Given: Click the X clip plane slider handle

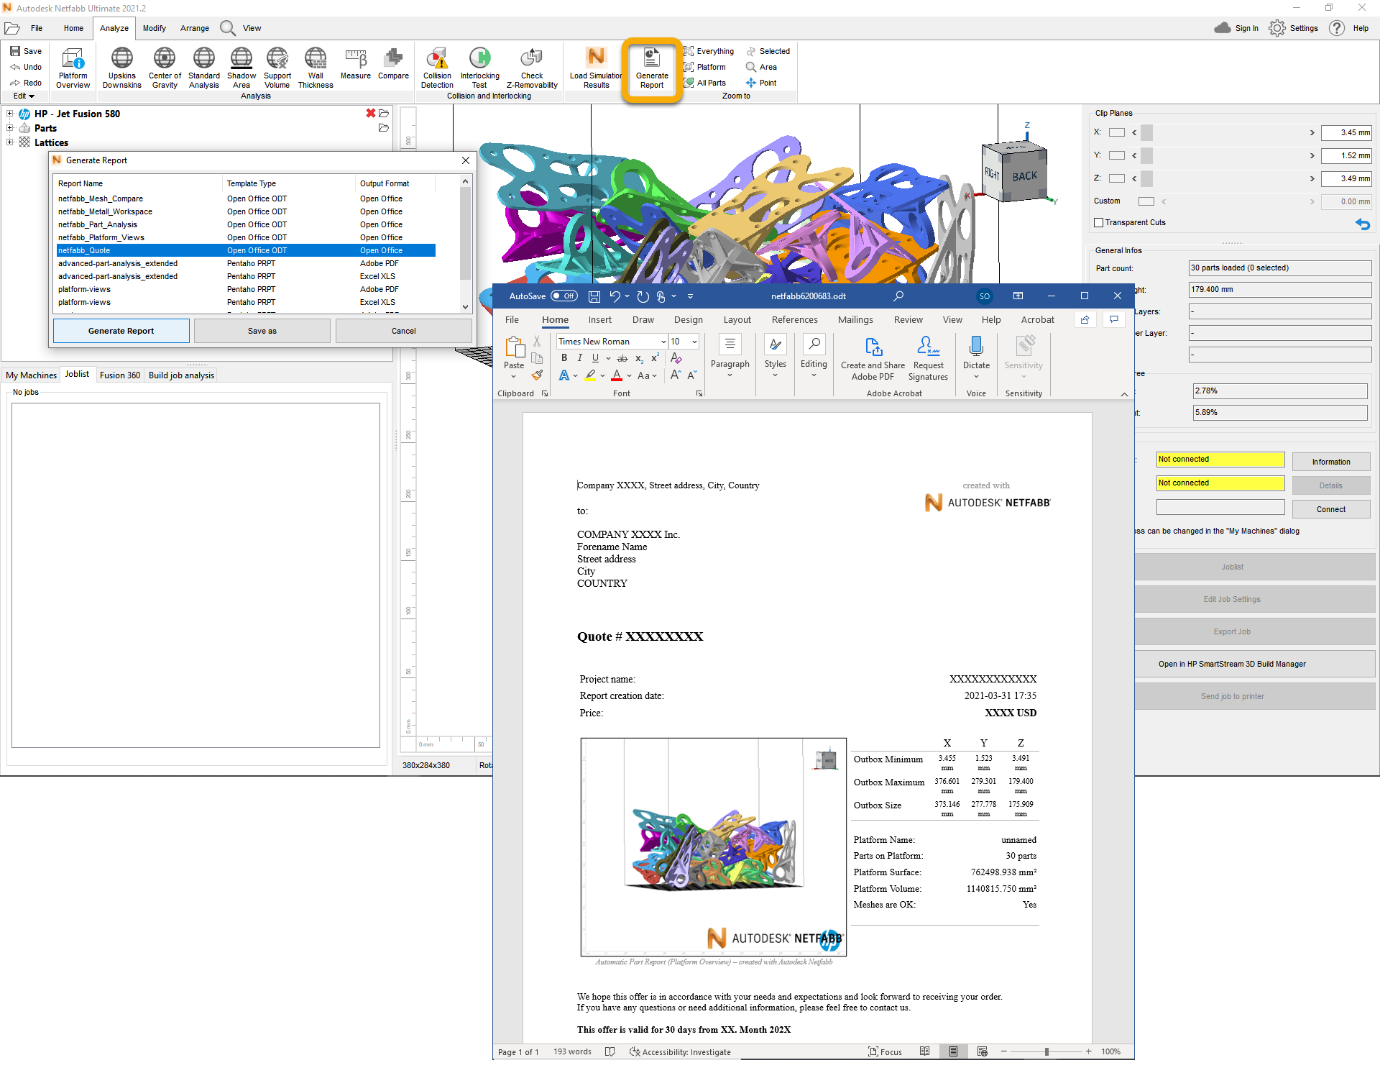Looking at the screenshot, I should coord(1147,133).
